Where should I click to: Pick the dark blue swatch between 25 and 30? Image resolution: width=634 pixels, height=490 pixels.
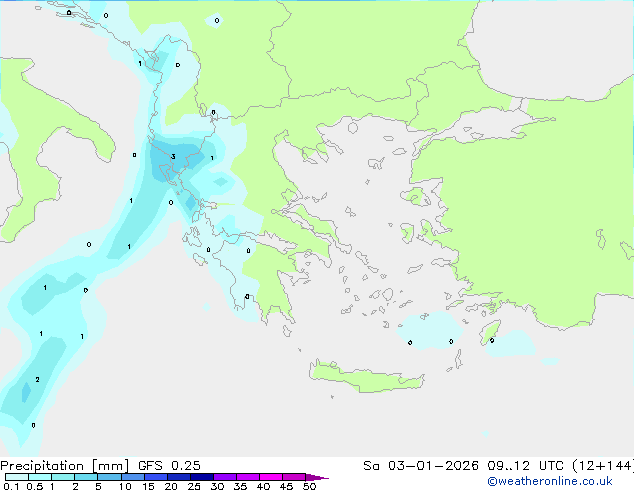tap(202, 477)
